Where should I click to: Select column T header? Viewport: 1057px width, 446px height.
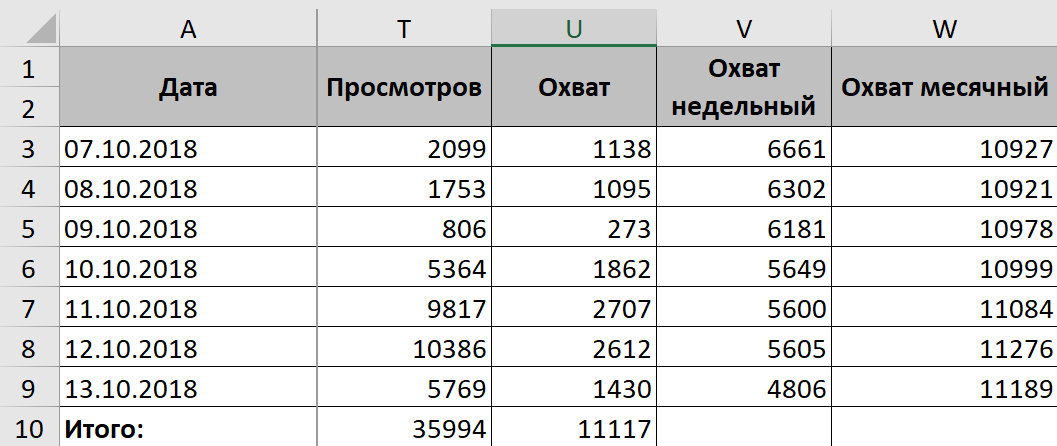(404, 28)
